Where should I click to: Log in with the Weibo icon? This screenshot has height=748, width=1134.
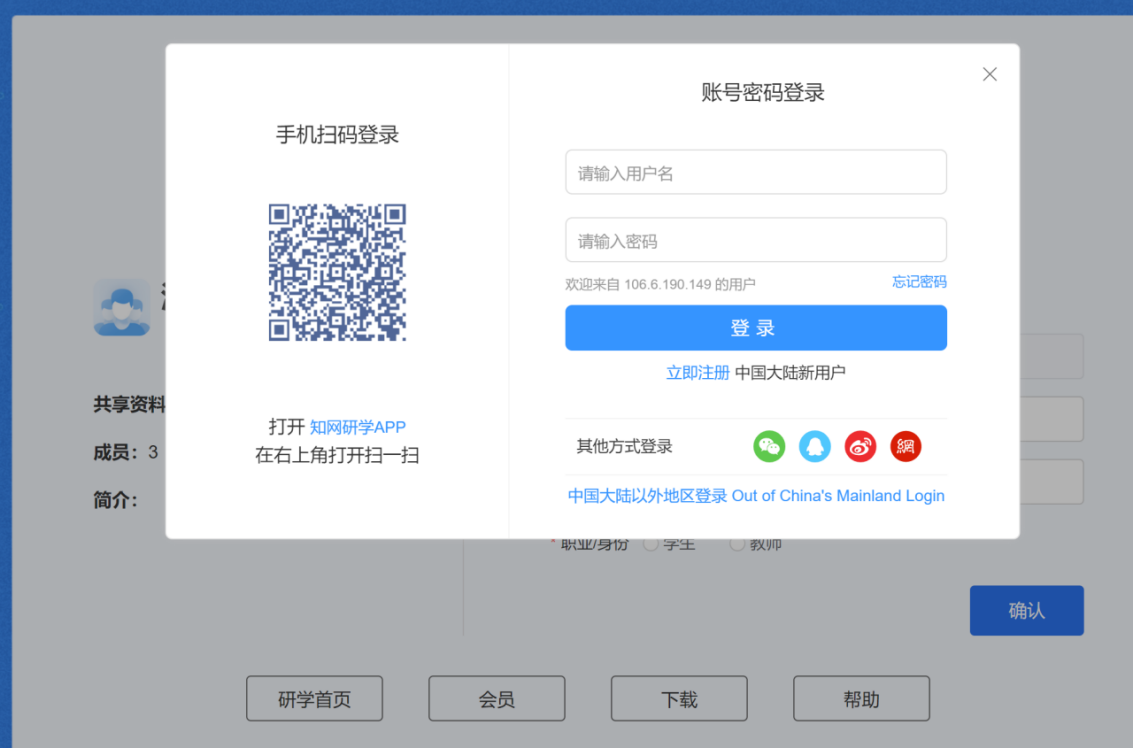(860, 446)
